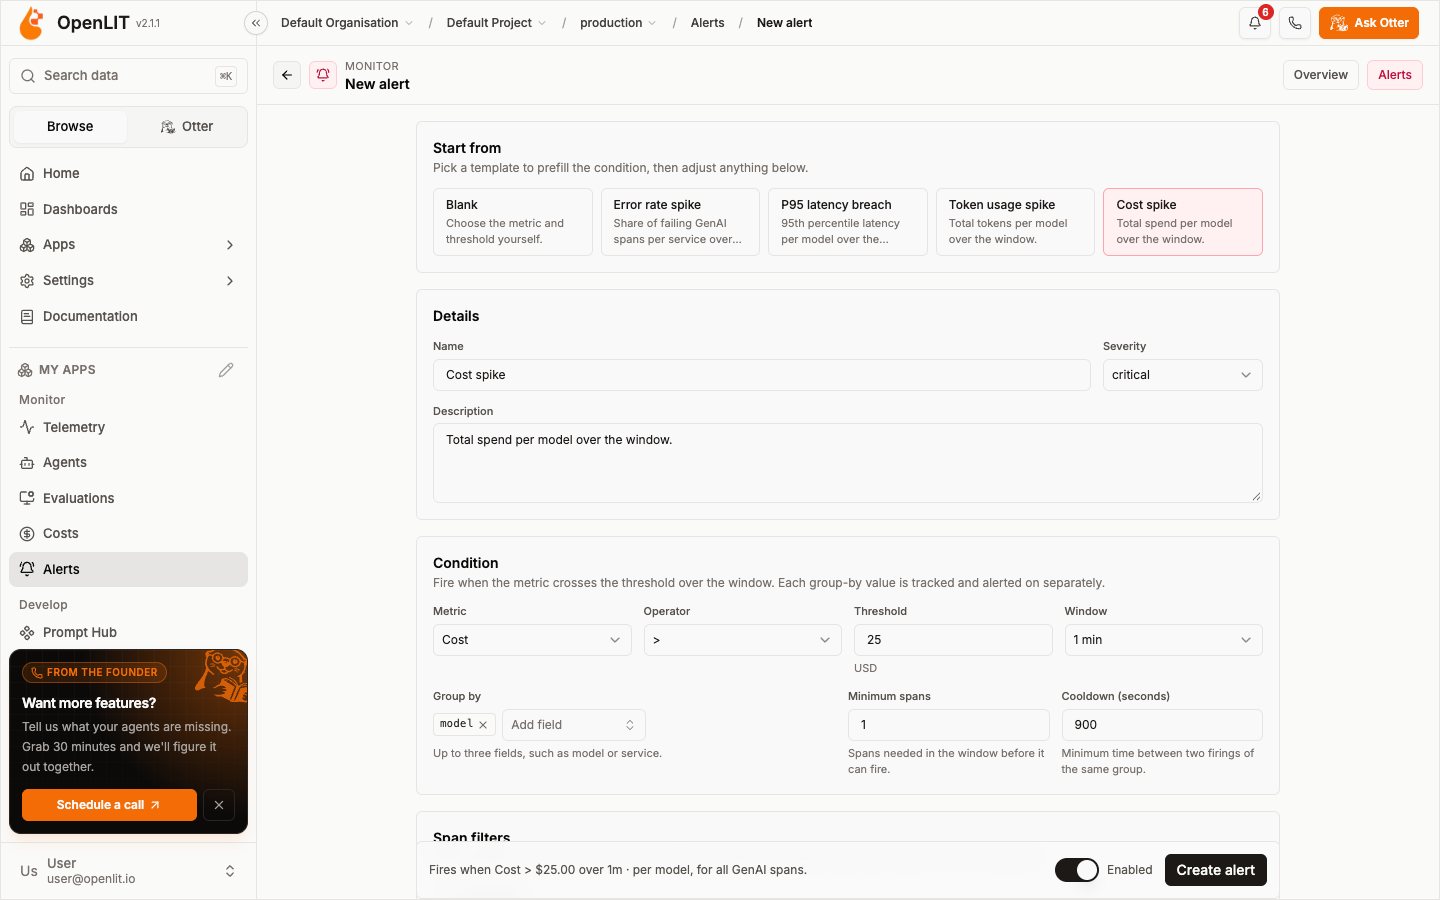1440x900 pixels.
Task: Remove the model group-by tag
Action: (483, 725)
